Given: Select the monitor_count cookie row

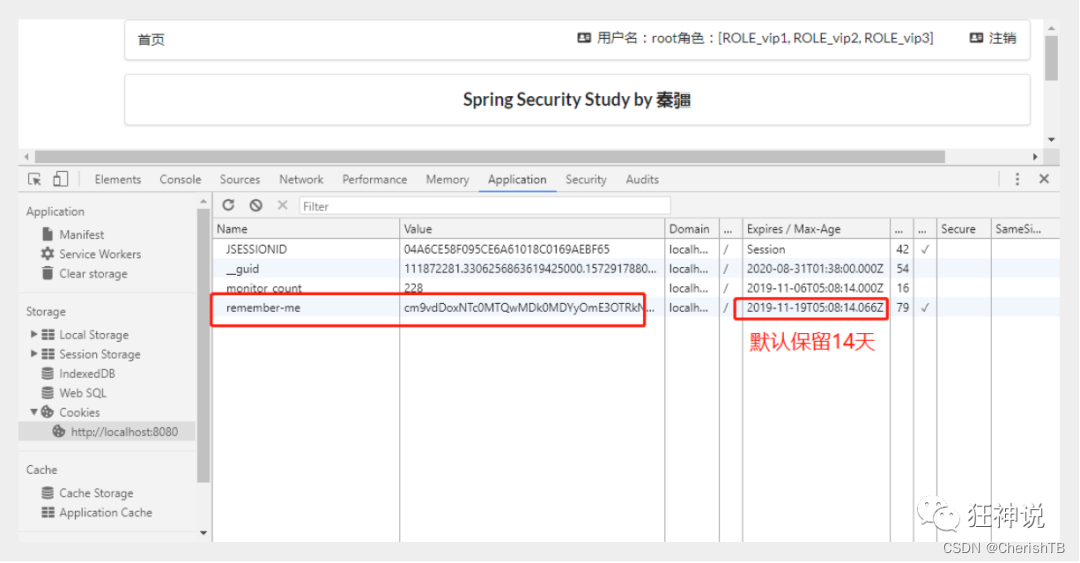Looking at the screenshot, I should 636,288.
